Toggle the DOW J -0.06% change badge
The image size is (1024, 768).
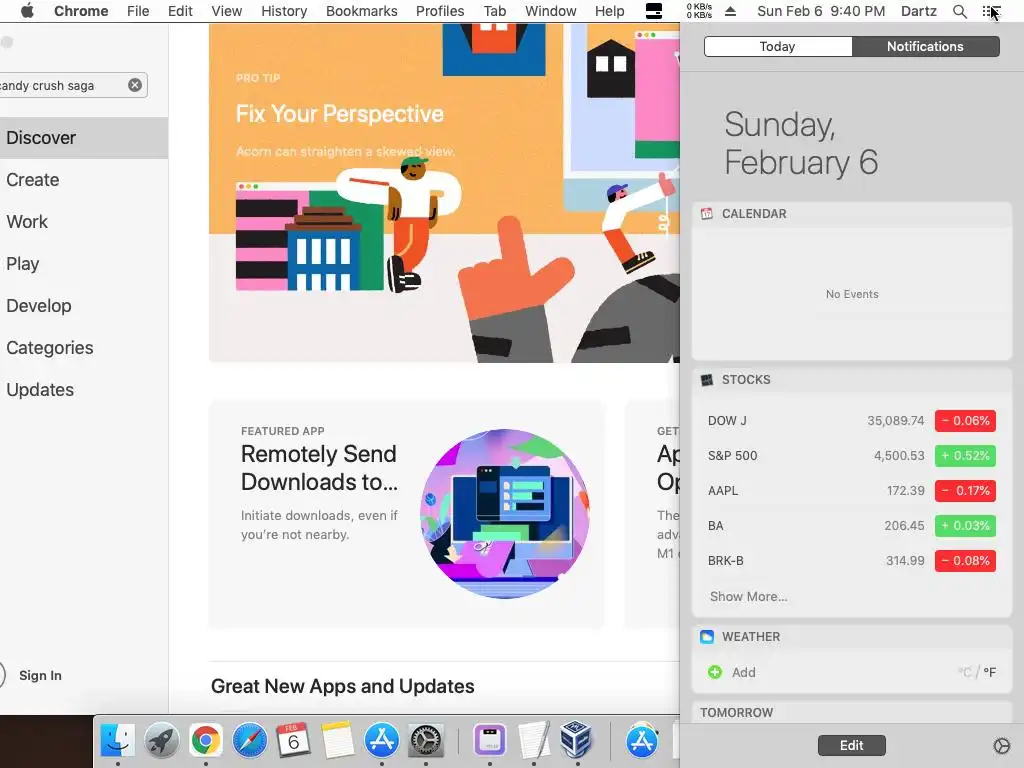(x=965, y=421)
